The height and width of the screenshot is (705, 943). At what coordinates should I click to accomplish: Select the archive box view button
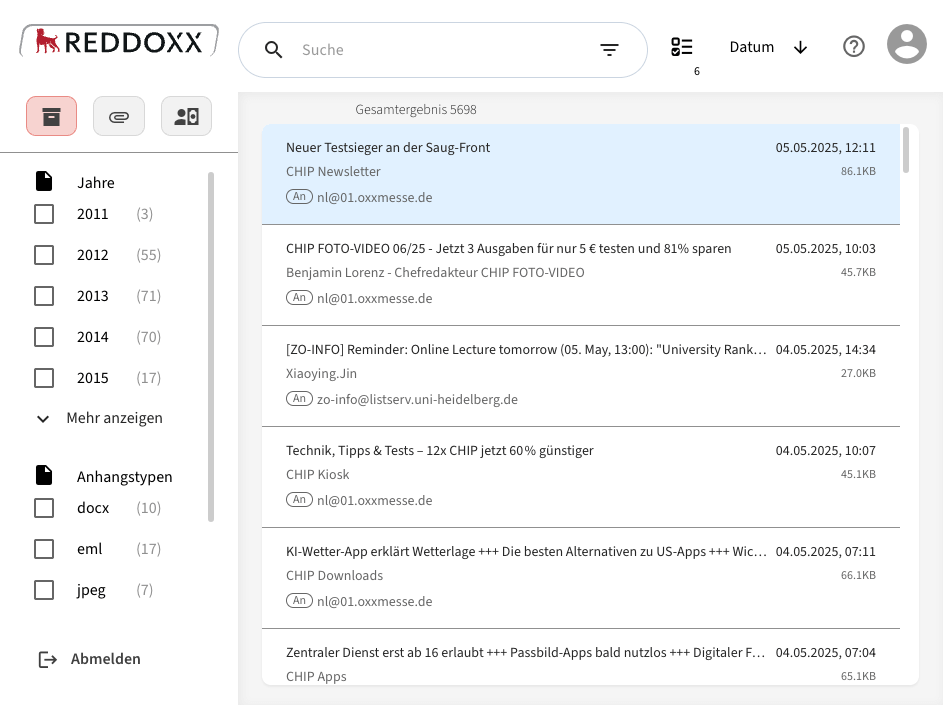pos(51,116)
